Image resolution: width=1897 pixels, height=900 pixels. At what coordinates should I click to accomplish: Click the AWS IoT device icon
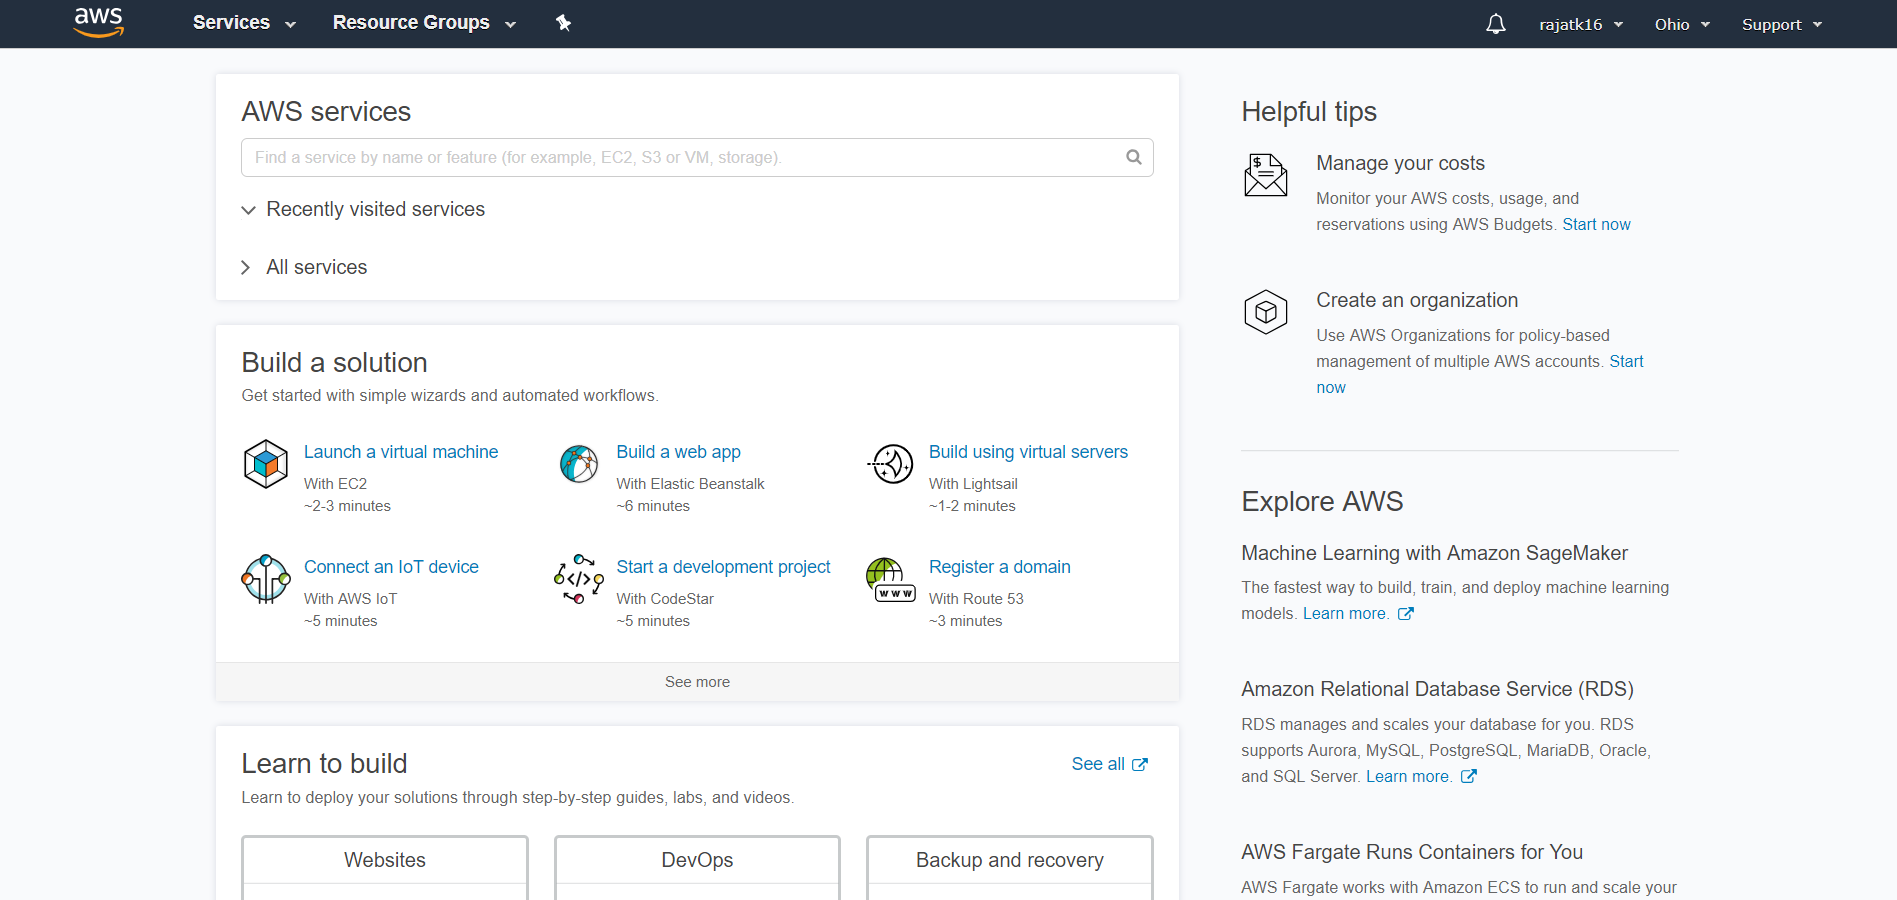(x=266, y=579)
